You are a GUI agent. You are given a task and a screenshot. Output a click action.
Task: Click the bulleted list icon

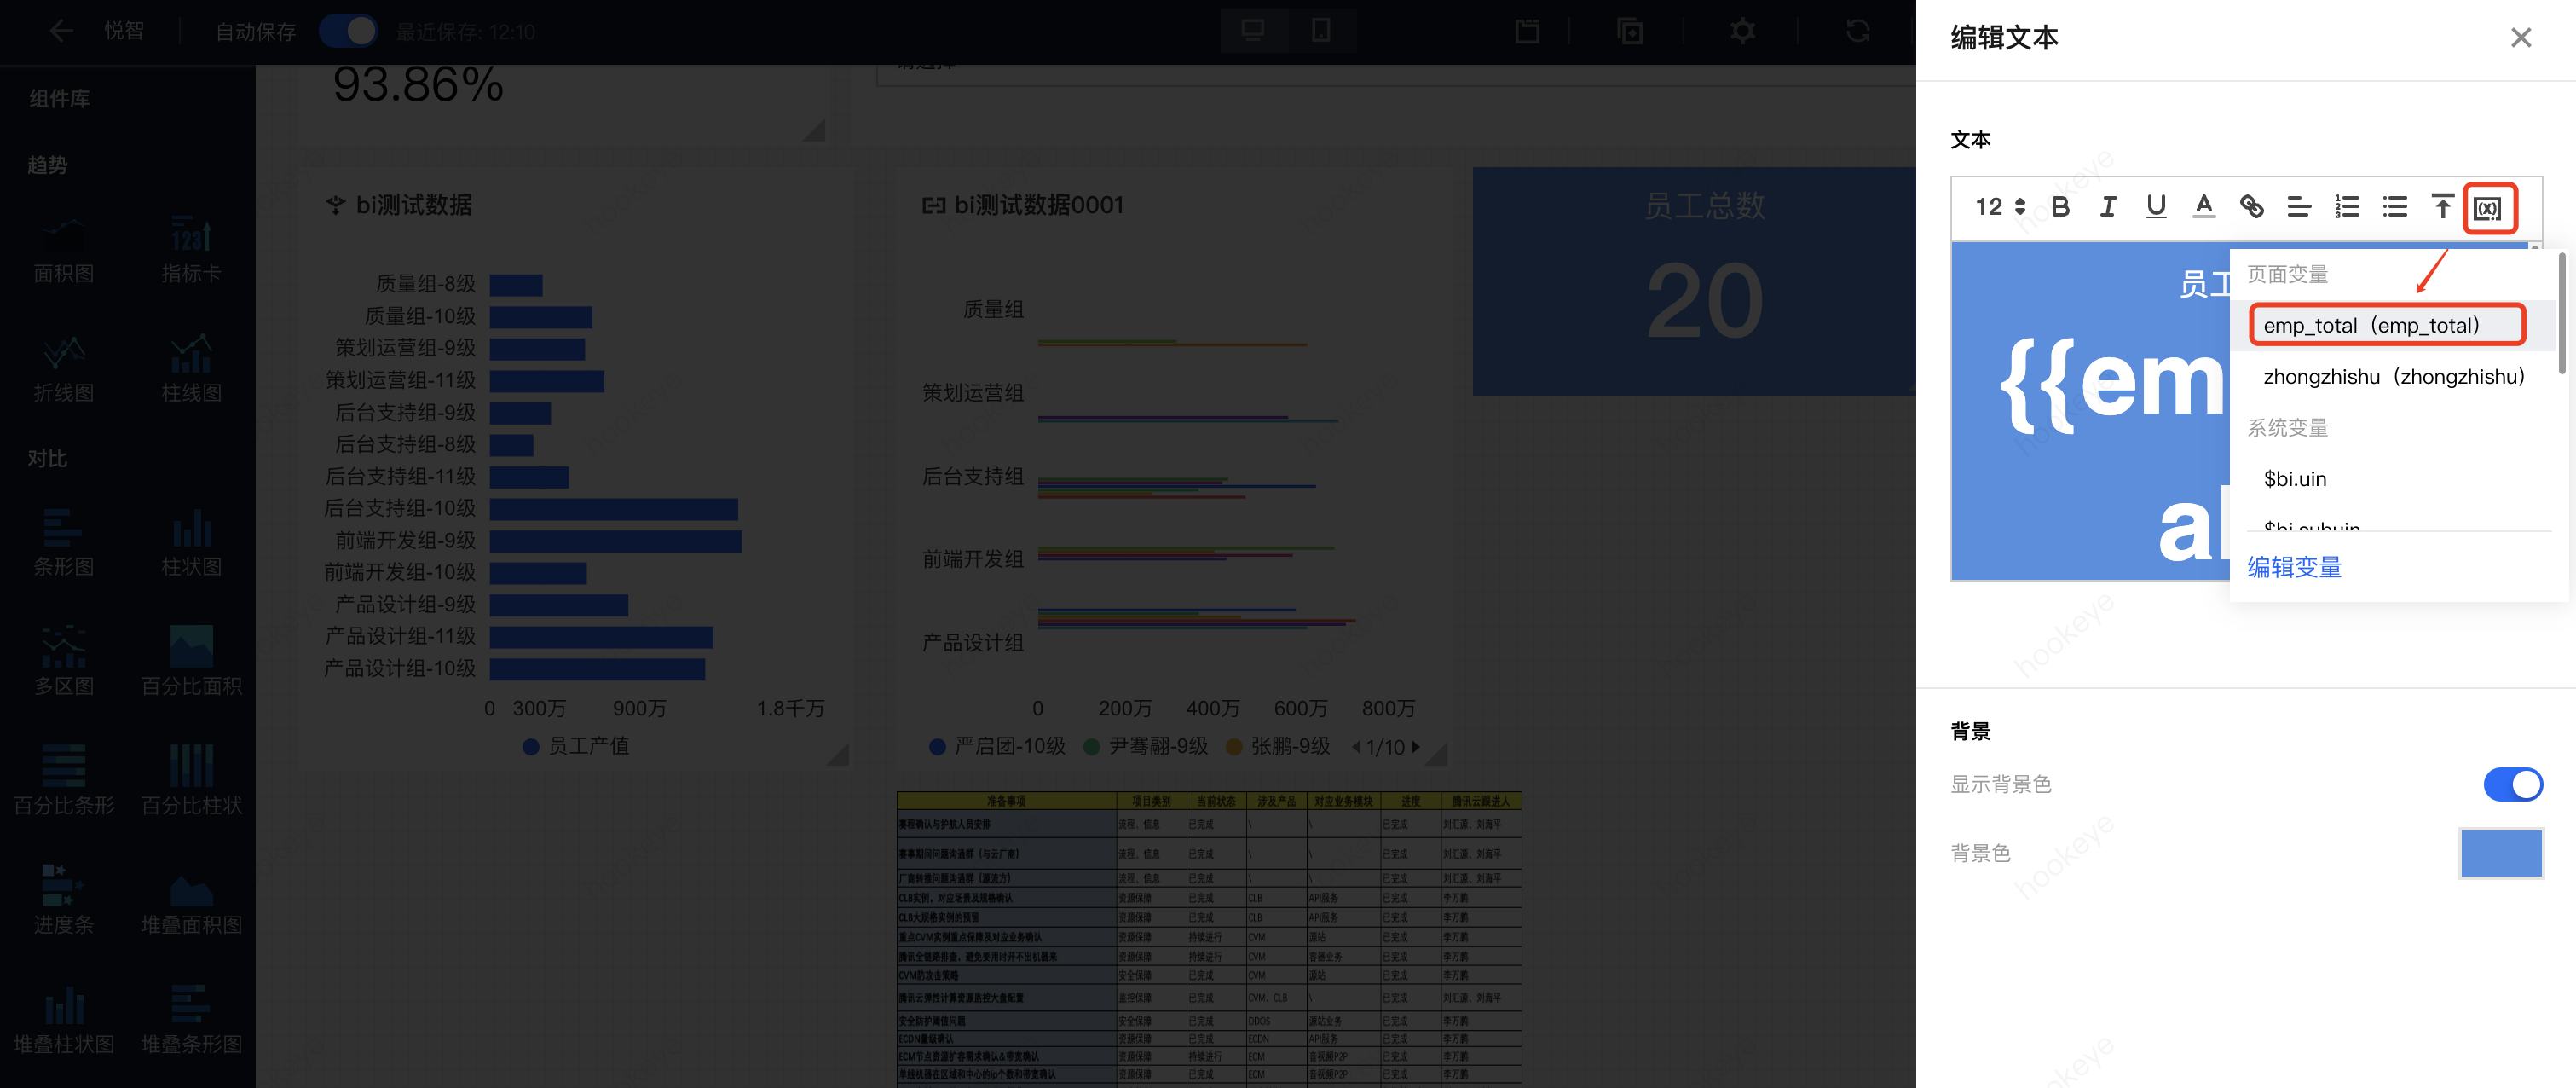pos(2394,207)
